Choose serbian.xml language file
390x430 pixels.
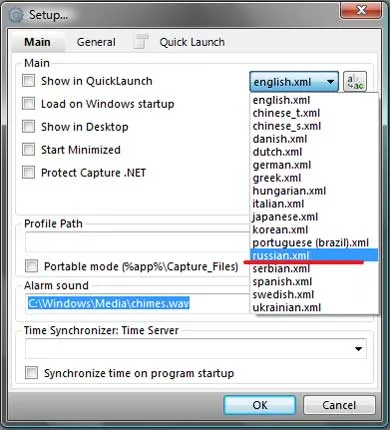pyautogui.click(x=314, y=269)
